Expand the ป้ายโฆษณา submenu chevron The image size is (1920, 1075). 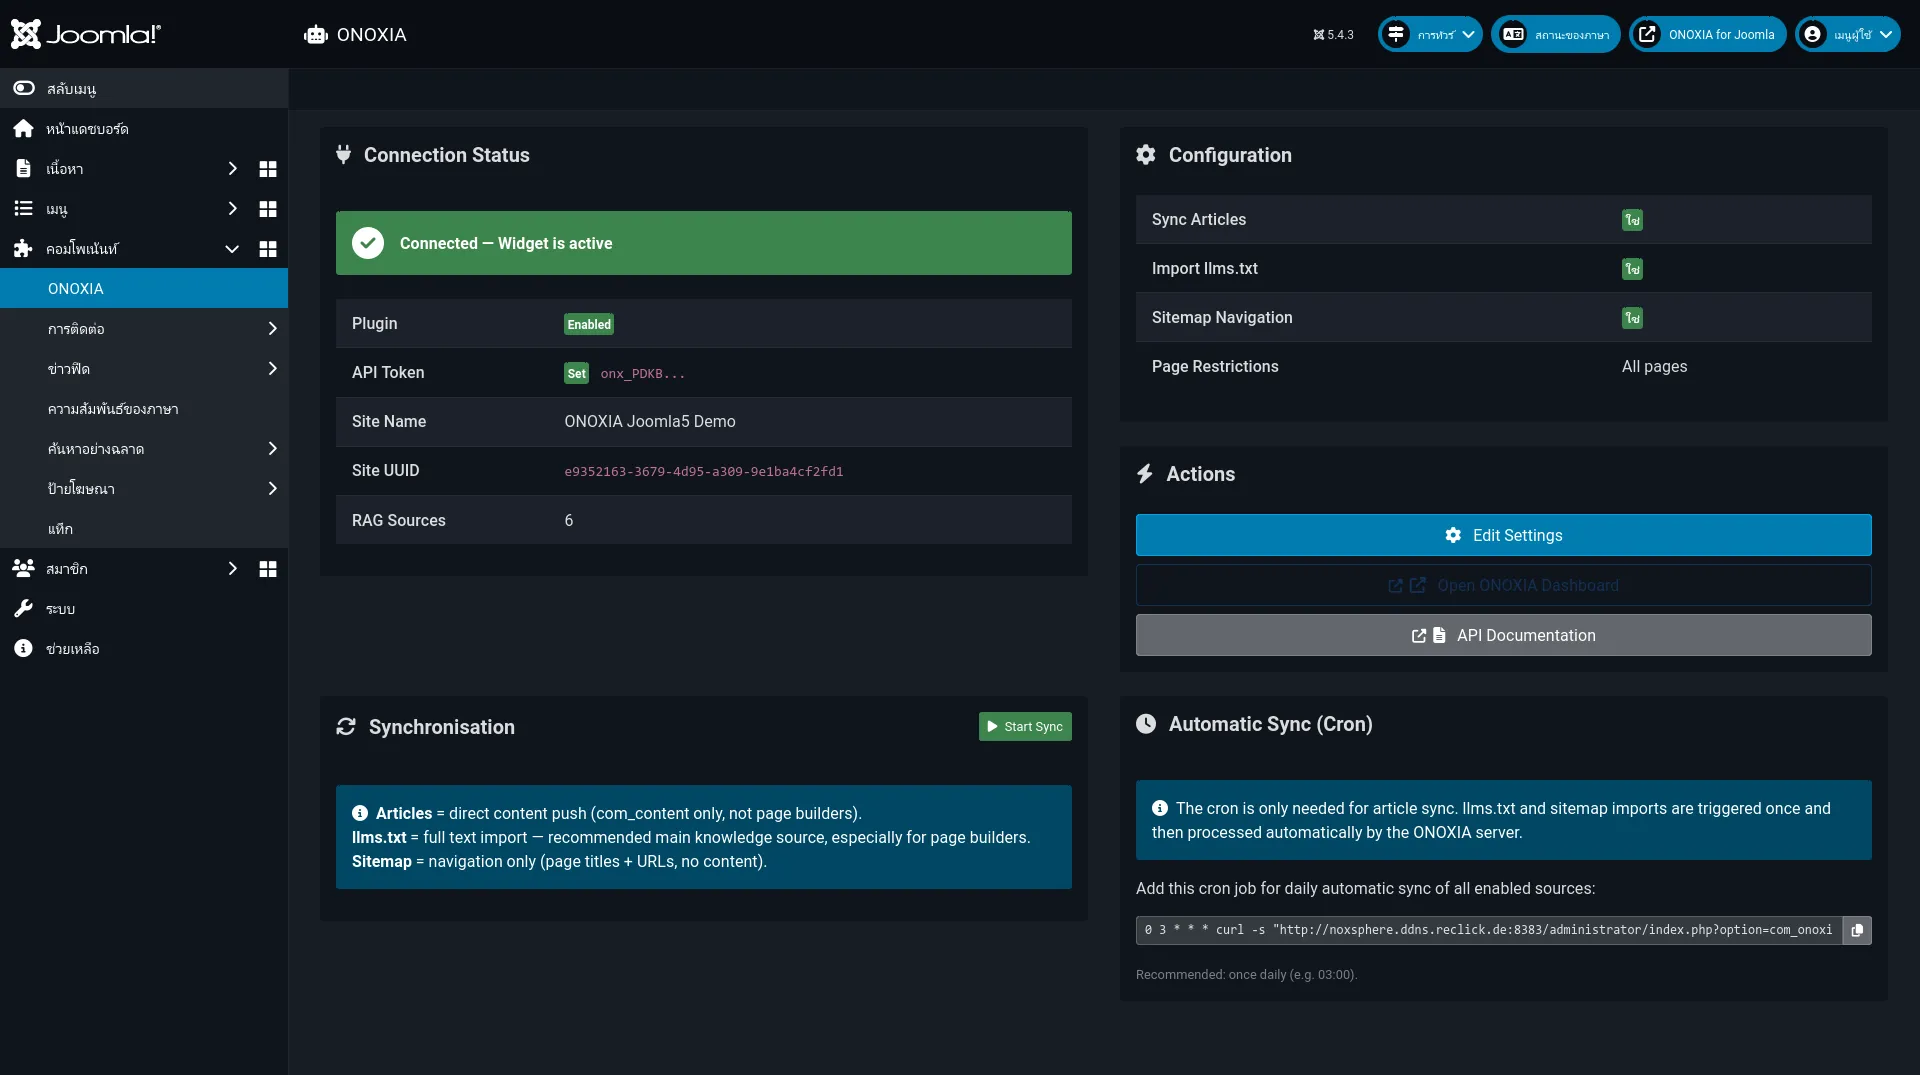(272, 489)
